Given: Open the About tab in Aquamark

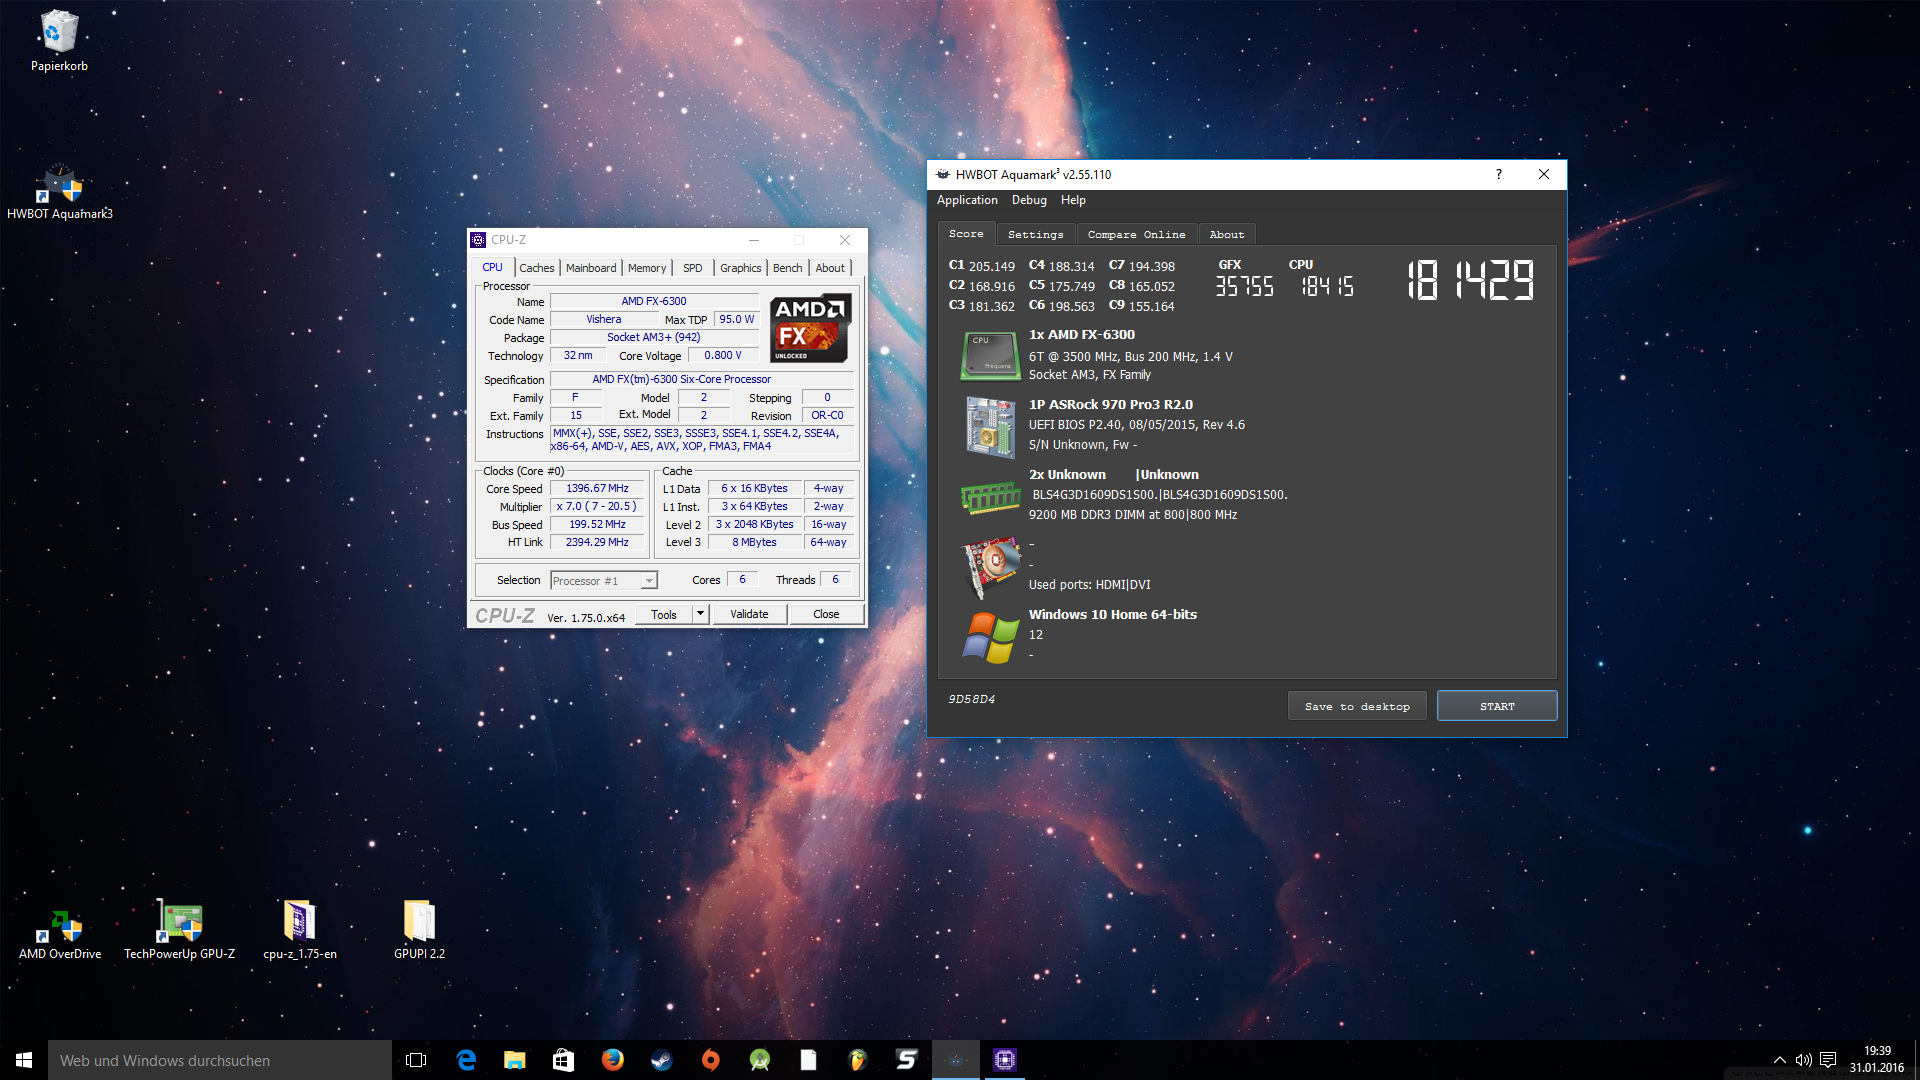Looking at the screenshot, I should (1227, 234).
